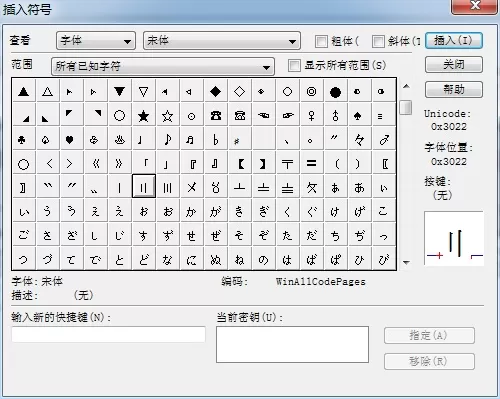Click the symbol grid scrollbar thumb
The height and width of the screenshot is (399, 500).
[x=406, y=107]
